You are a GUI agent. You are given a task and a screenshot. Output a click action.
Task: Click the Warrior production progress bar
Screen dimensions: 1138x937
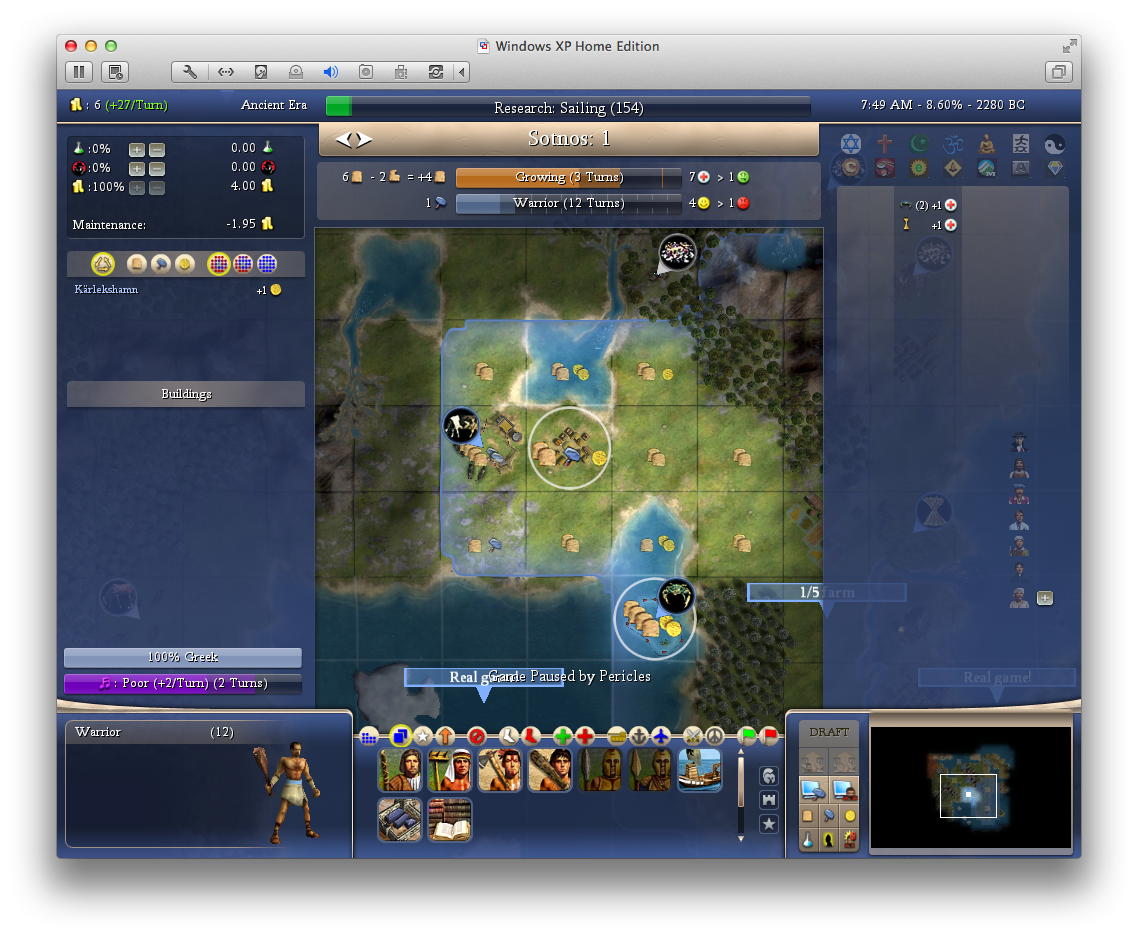pyautogui.click(x=568, y=203)
